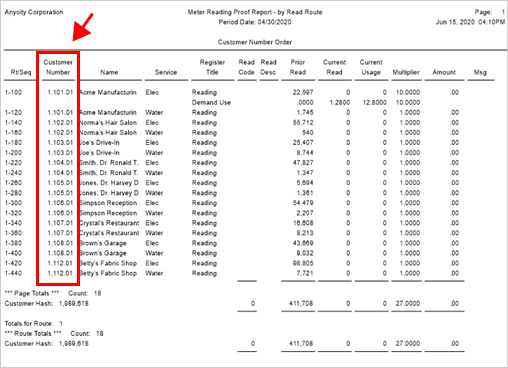Click the multiplier 10.0000 in row 1-100
508x368 pixels.
pyautogui.click(x=408, y=92)
